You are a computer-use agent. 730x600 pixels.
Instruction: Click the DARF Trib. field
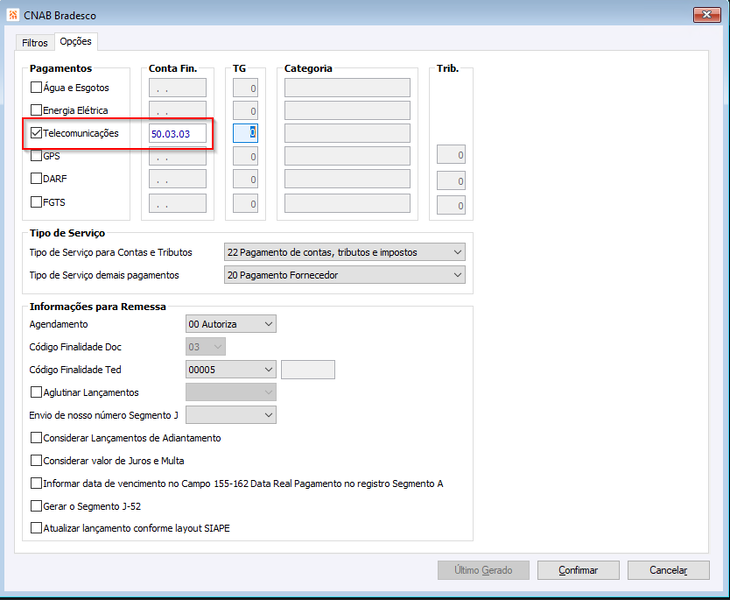[451, 181]
